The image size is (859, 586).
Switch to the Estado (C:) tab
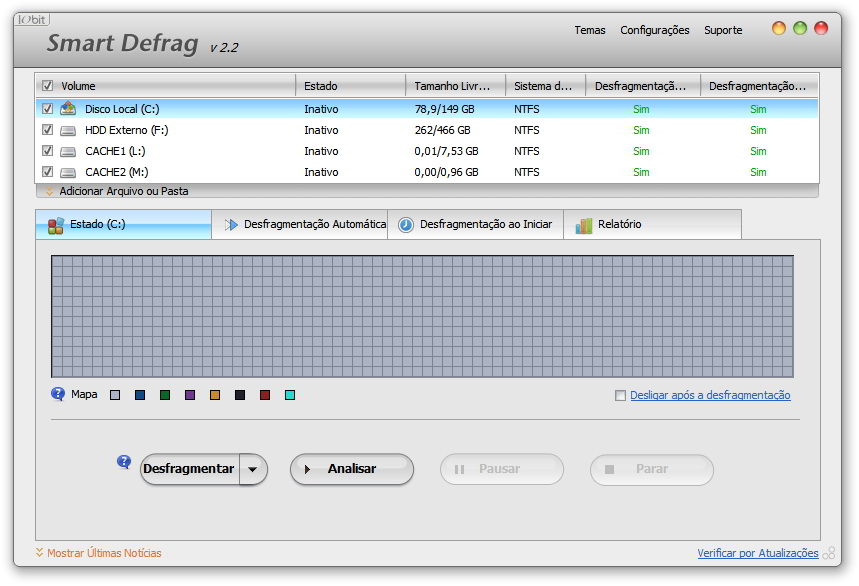123,225
